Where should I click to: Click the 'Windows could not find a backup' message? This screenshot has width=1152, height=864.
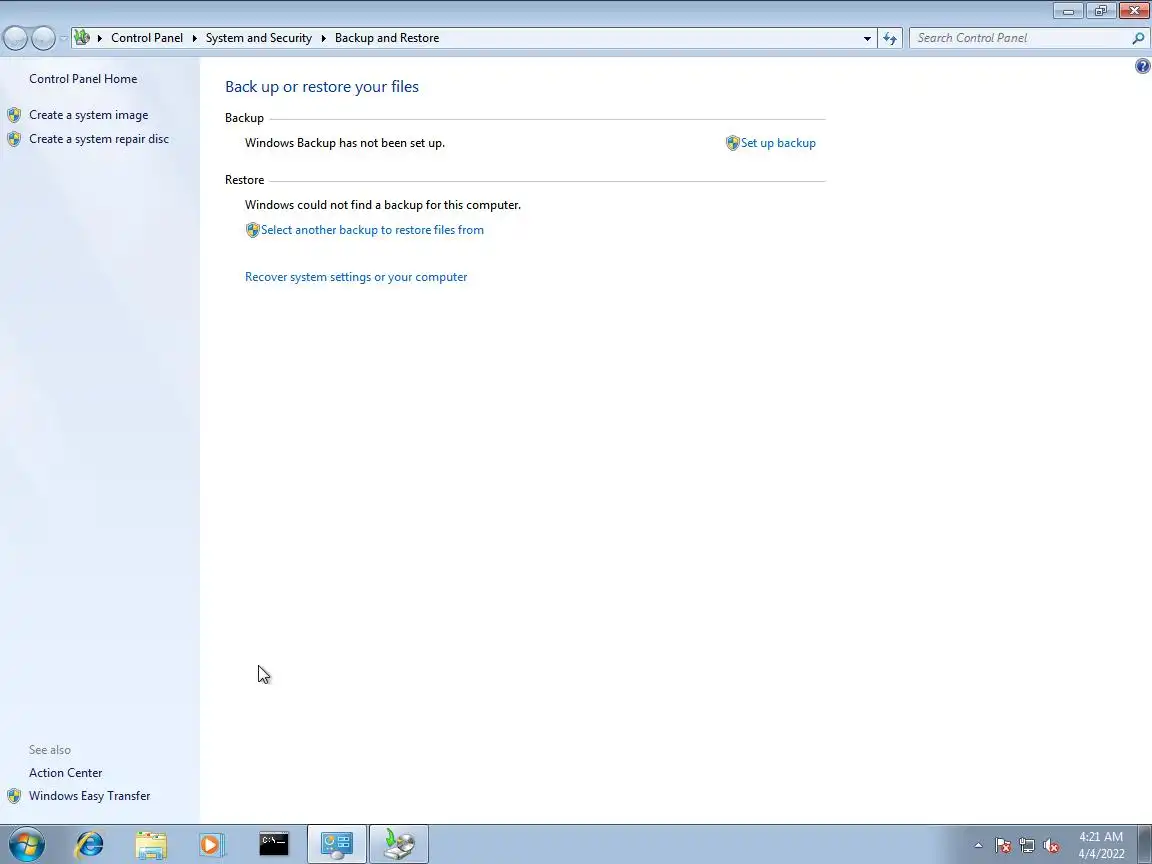383,205
